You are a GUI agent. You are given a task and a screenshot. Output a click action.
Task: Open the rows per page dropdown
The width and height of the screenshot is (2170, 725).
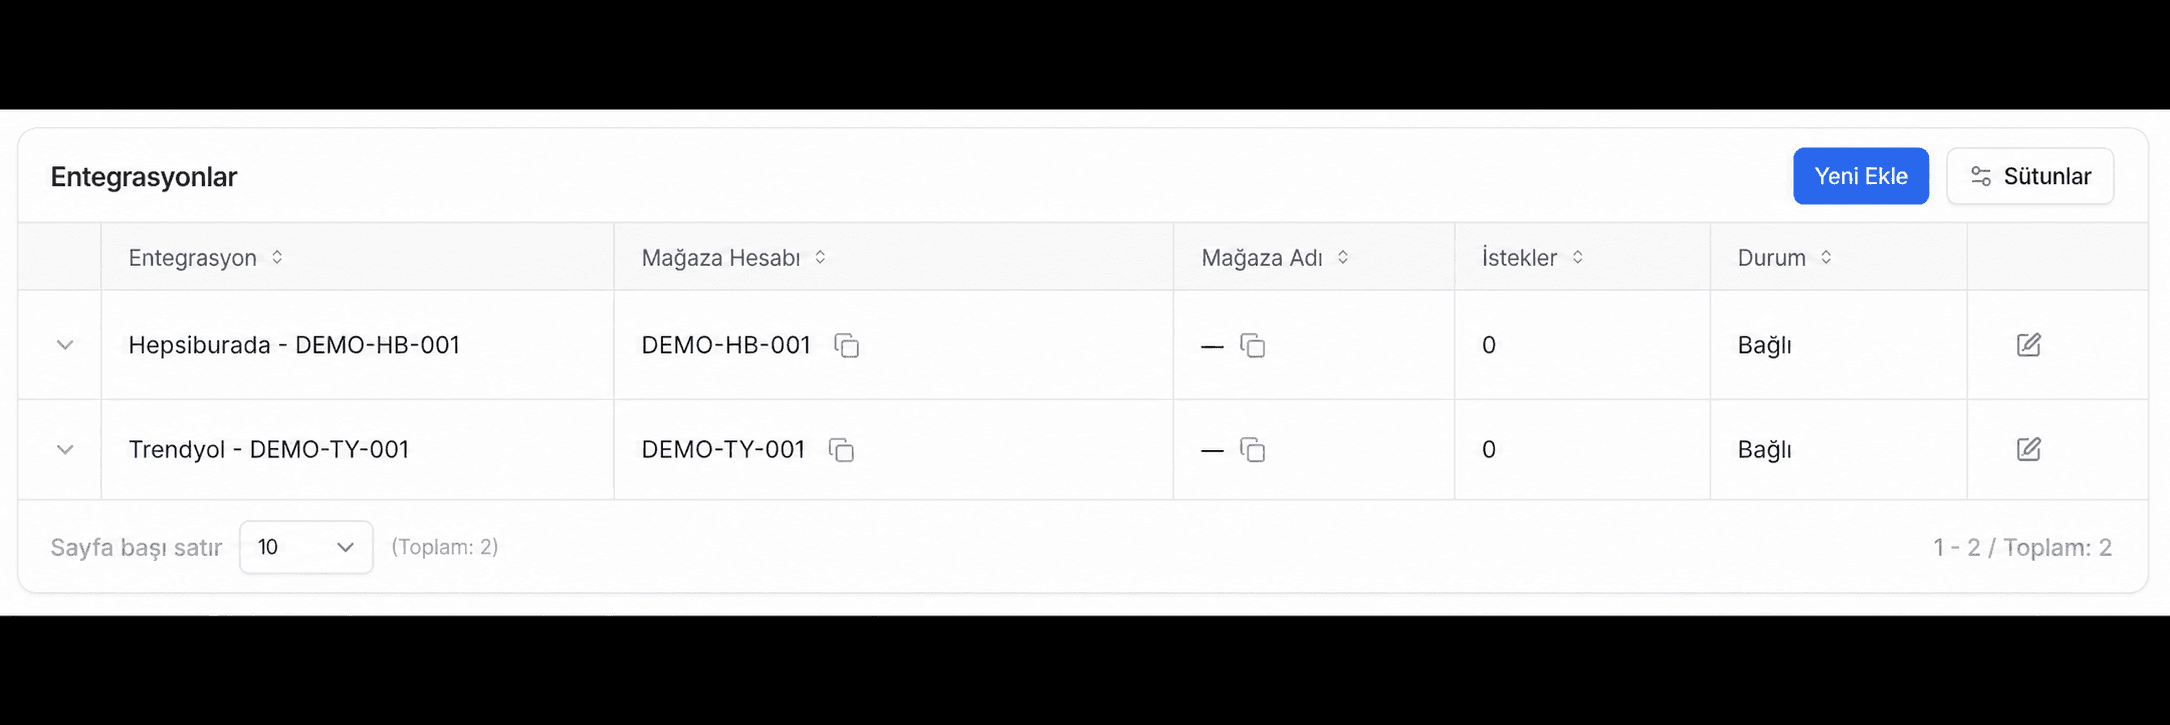pyautogui.click(x=306, y=547)
